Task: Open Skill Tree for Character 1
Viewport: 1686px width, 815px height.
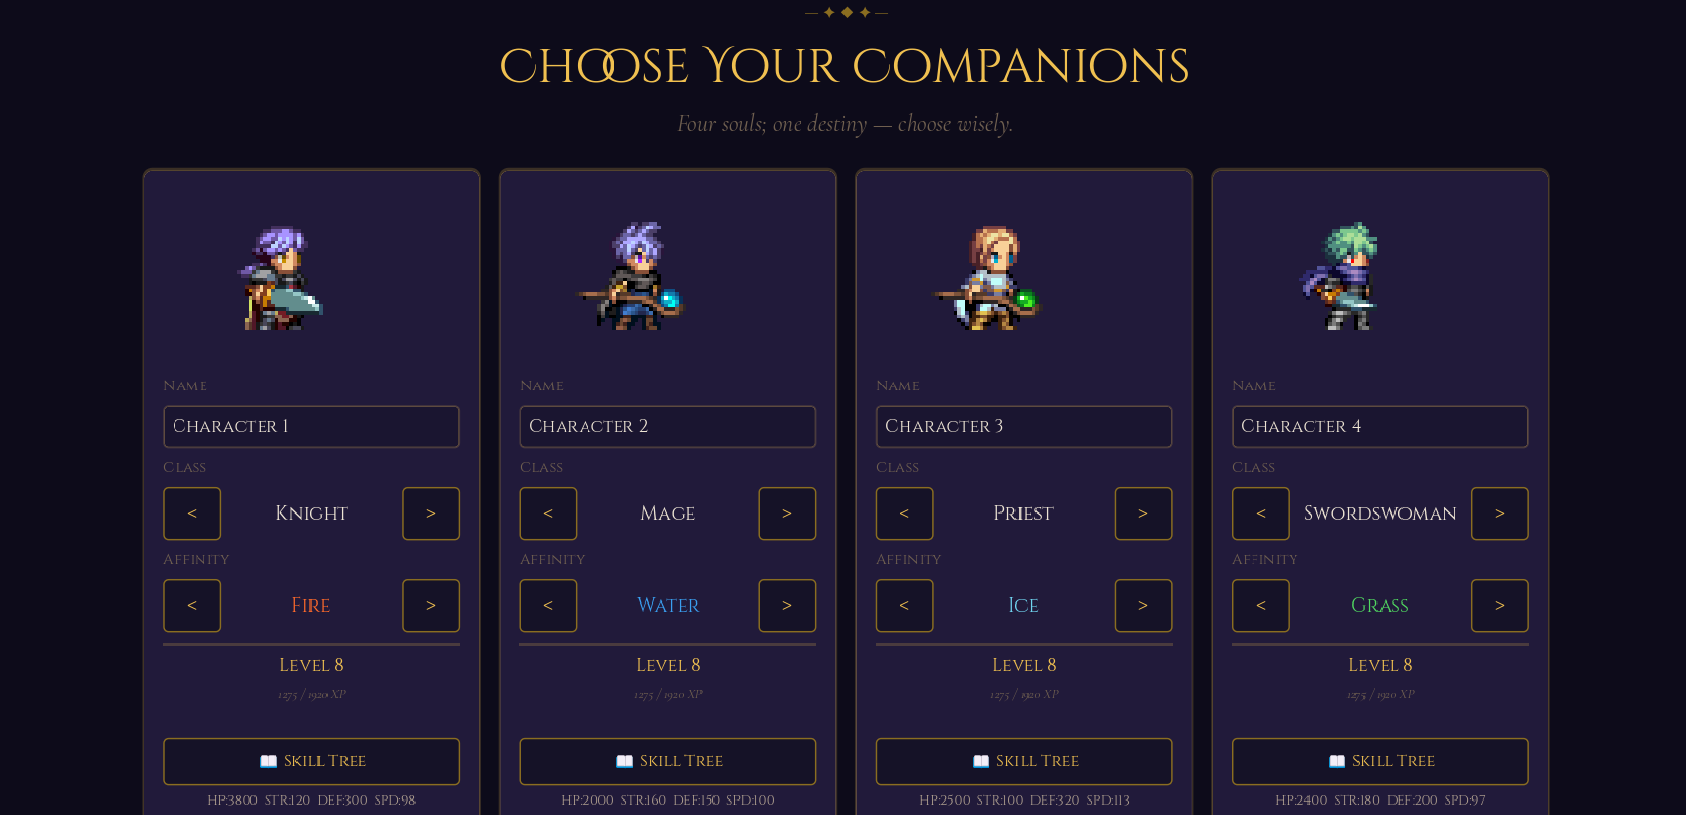Action: coord(311,761)
